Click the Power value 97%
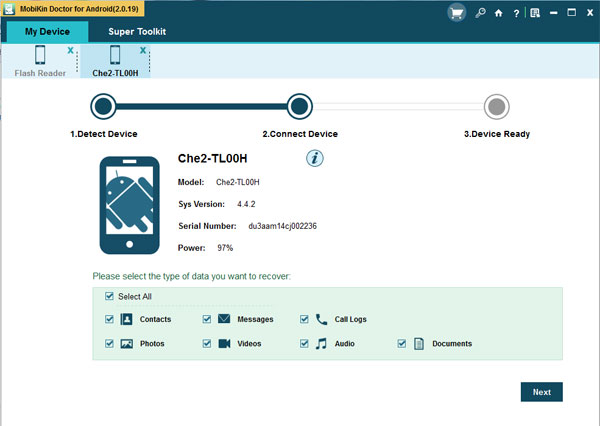Viewport: 600px width, 426px height. (225, 248)
